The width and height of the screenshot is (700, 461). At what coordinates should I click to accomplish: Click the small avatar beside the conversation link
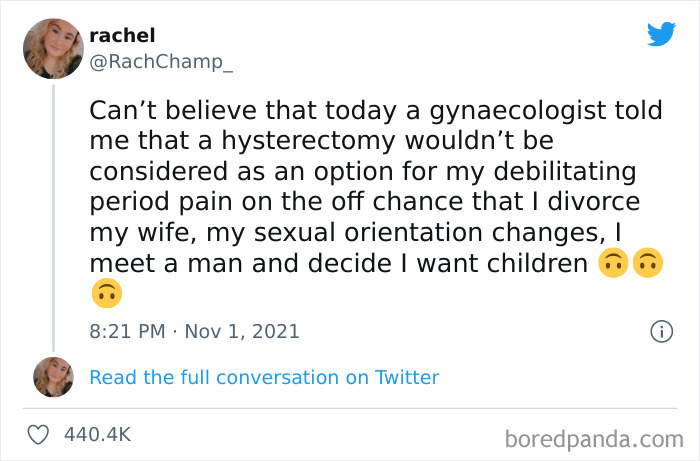click(x=54, y=377)
